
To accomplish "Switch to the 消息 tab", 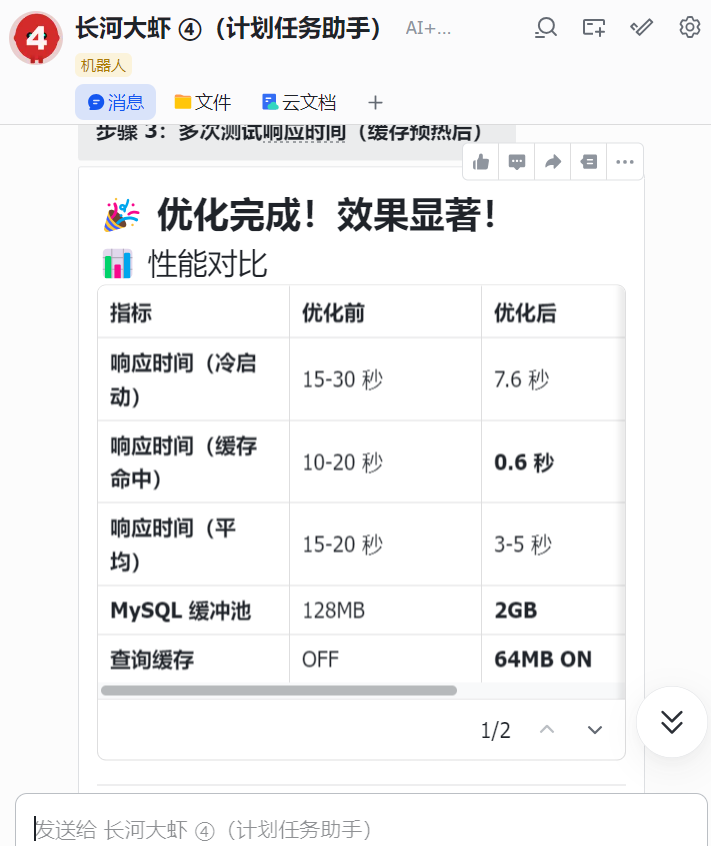I will 115,102.
